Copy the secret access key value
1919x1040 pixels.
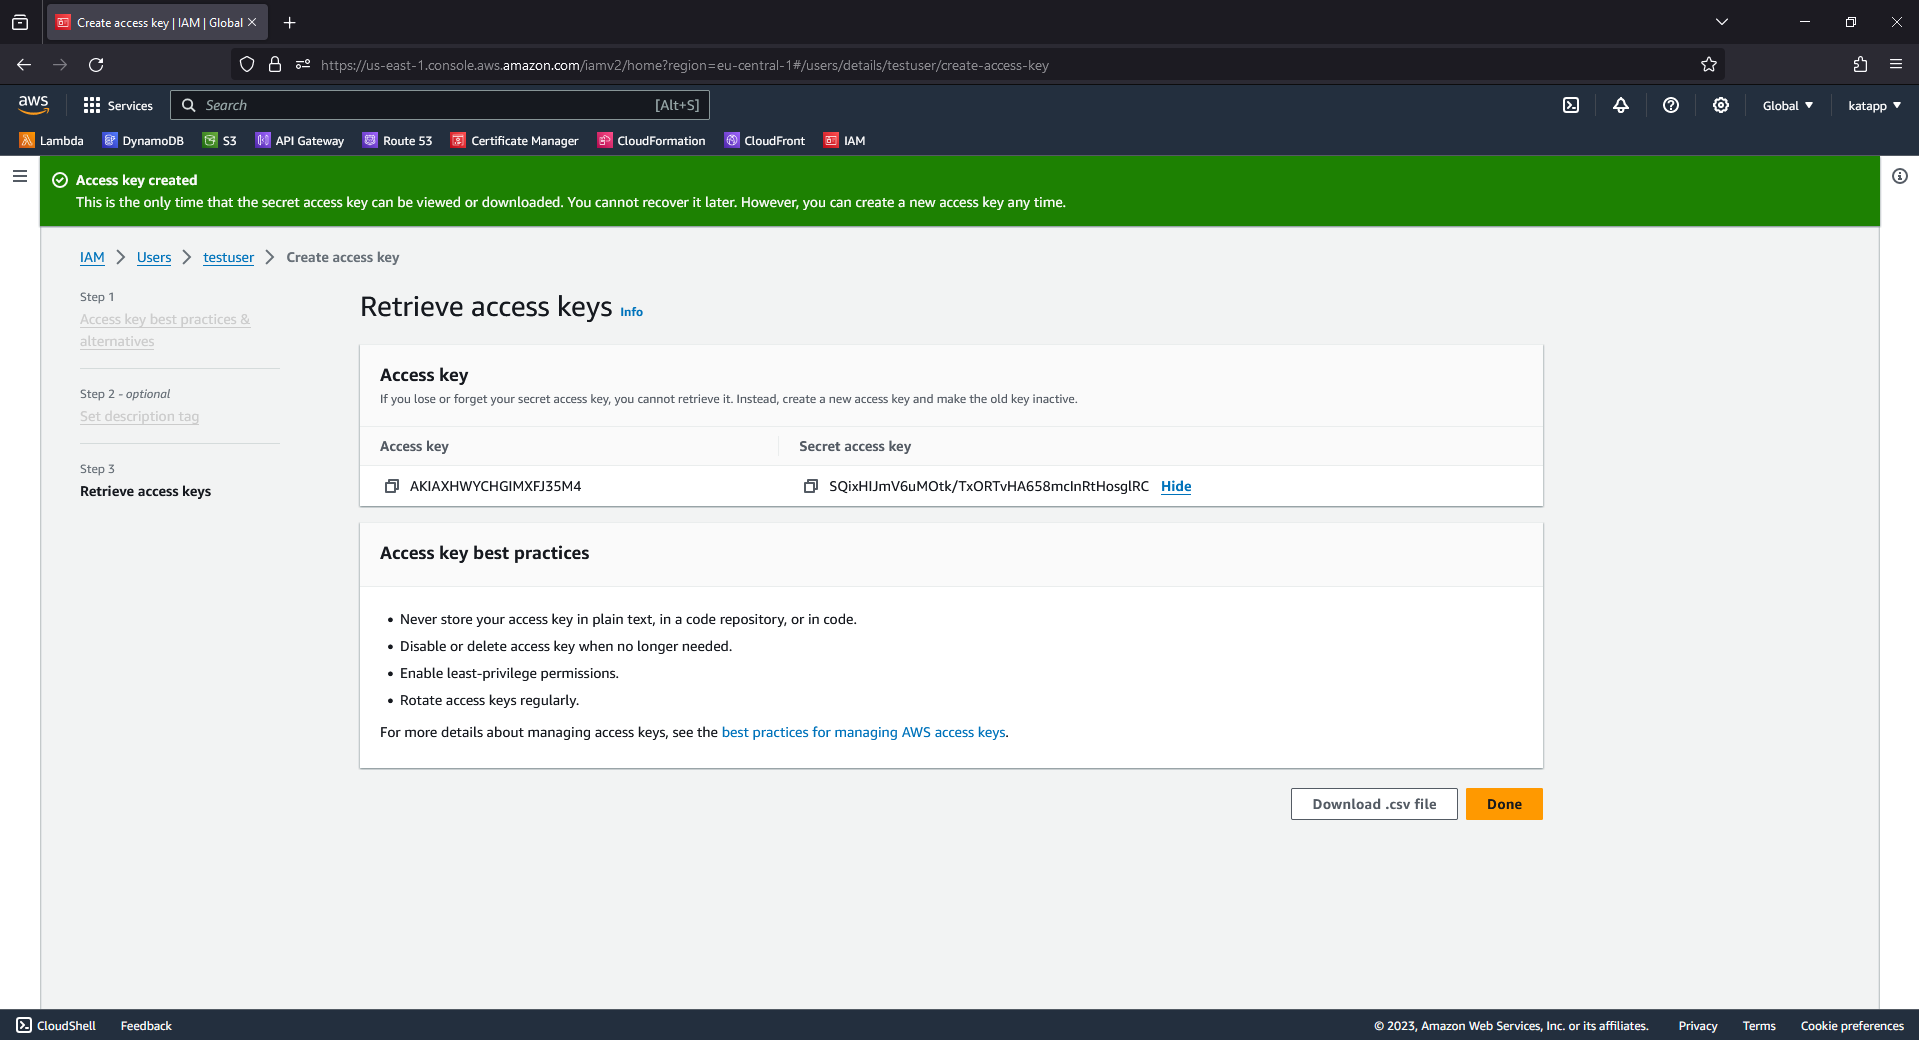[811, 486]
